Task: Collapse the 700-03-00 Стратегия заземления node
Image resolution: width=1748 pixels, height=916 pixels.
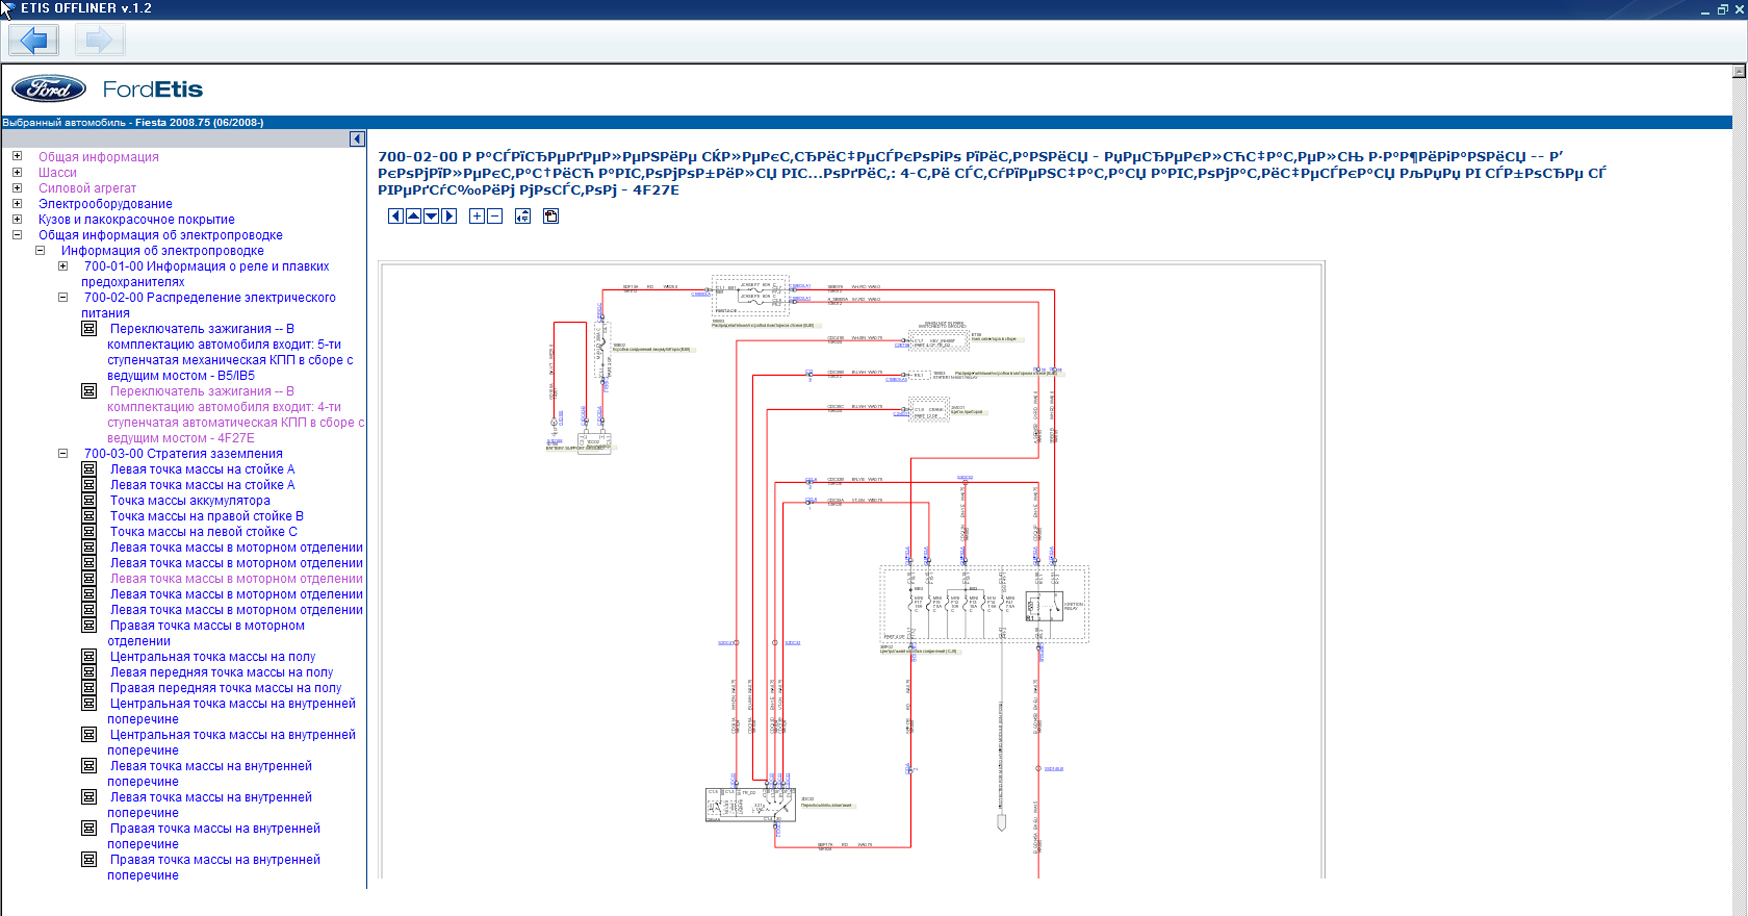Action: 63,454
